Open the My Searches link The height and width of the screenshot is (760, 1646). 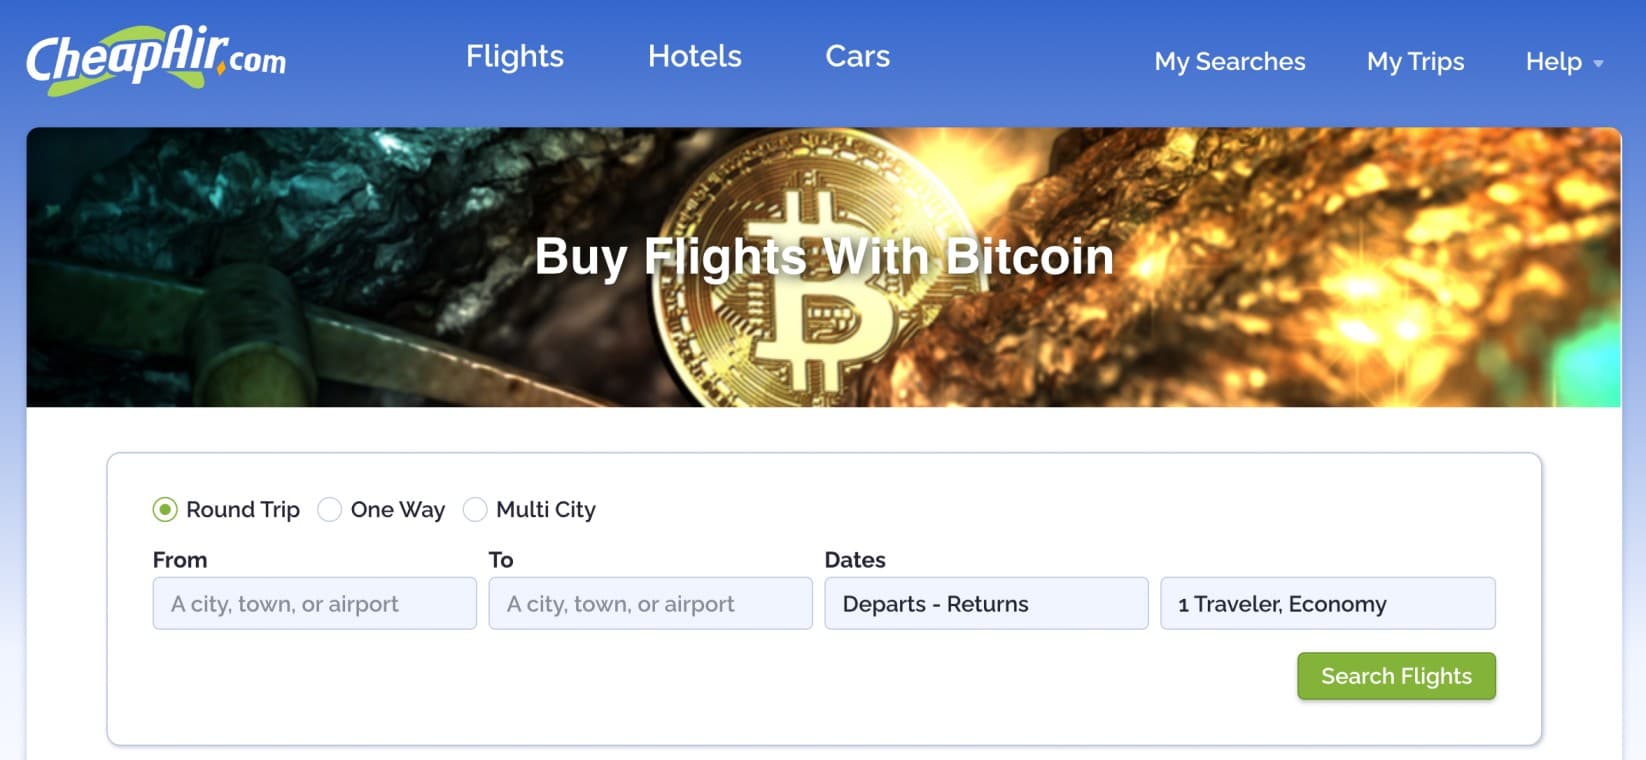(x=1229, y=62)
